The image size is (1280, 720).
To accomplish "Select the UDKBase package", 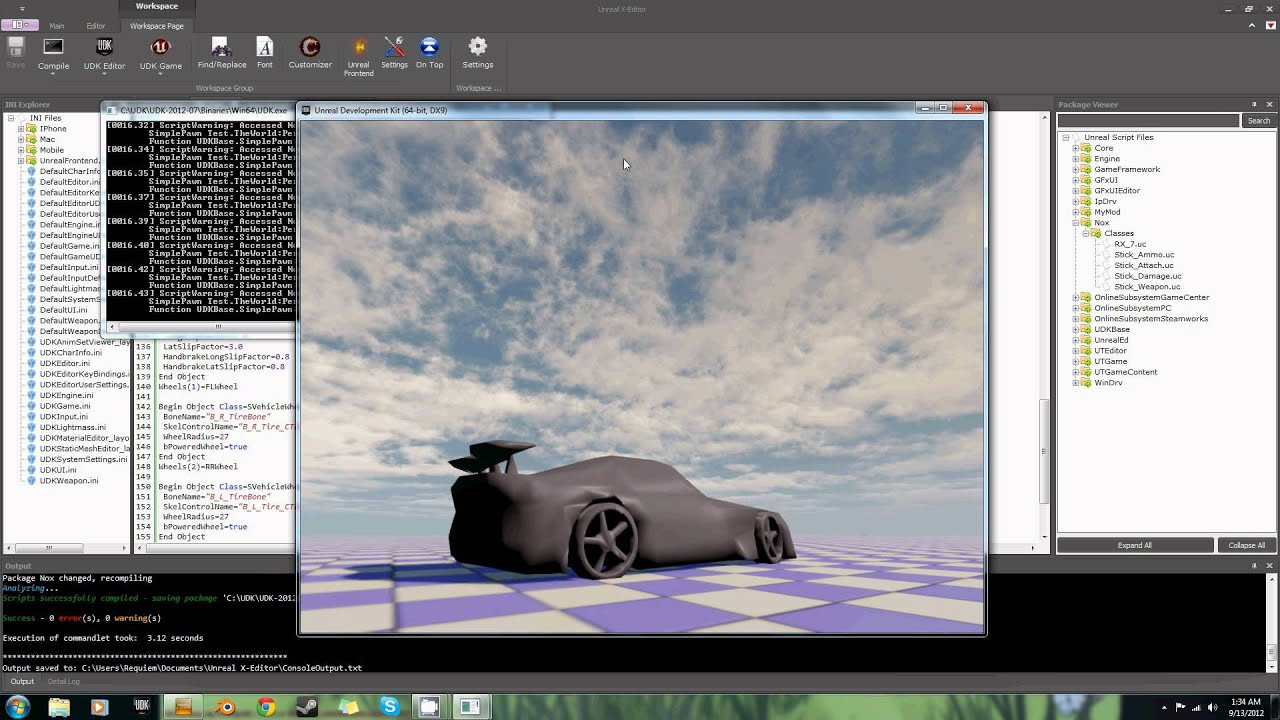I will (1112, 329).
